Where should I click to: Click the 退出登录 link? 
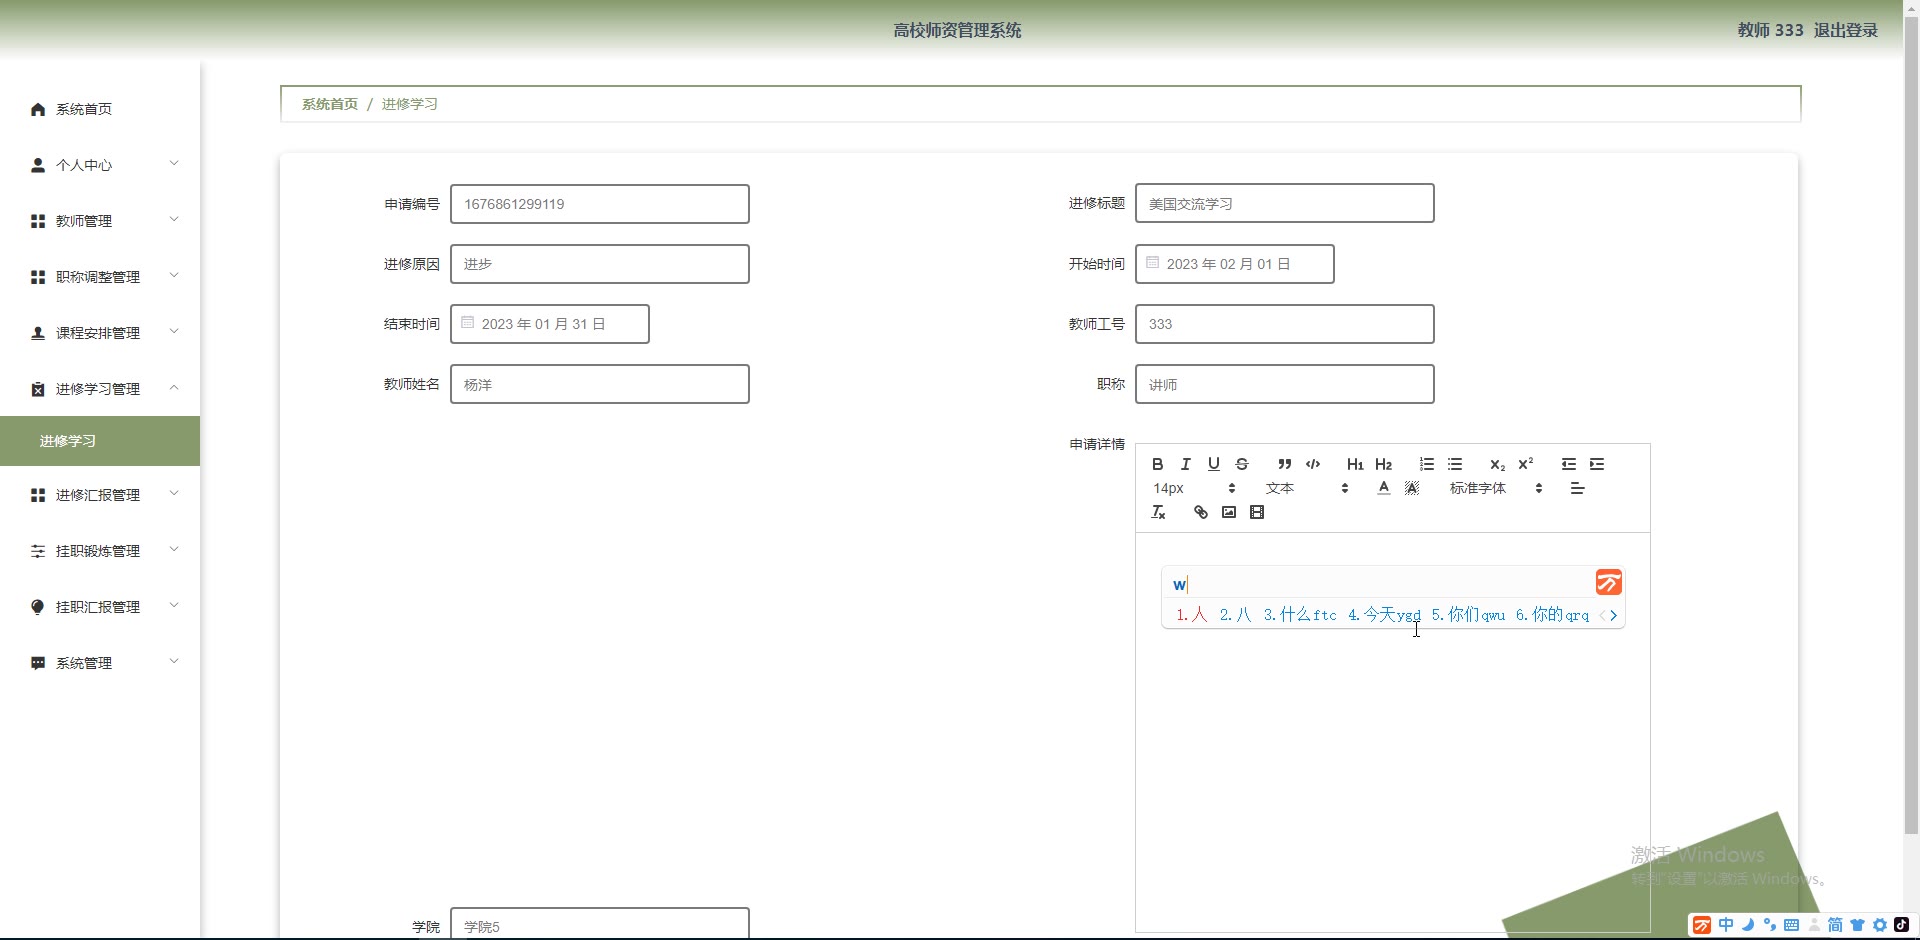tap(1846, 30)
